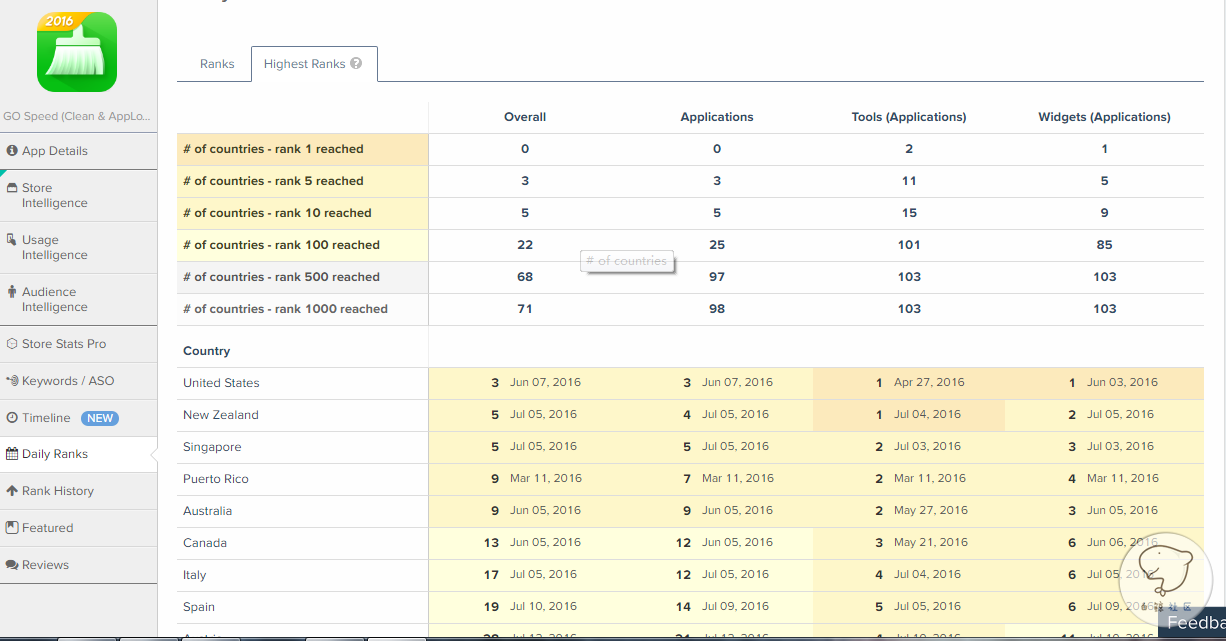The width and height of the screenshot is (1226, 641).
Task: Open Store Intelligence section
Action: coord(54,195)
